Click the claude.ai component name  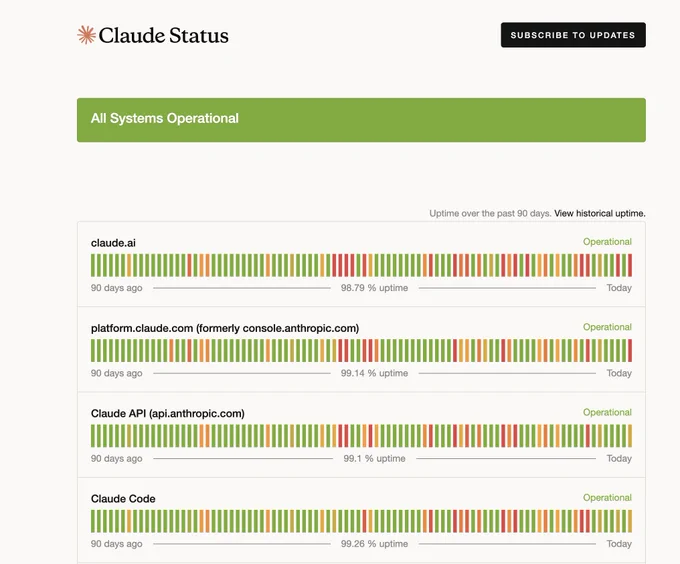[113, 243]
